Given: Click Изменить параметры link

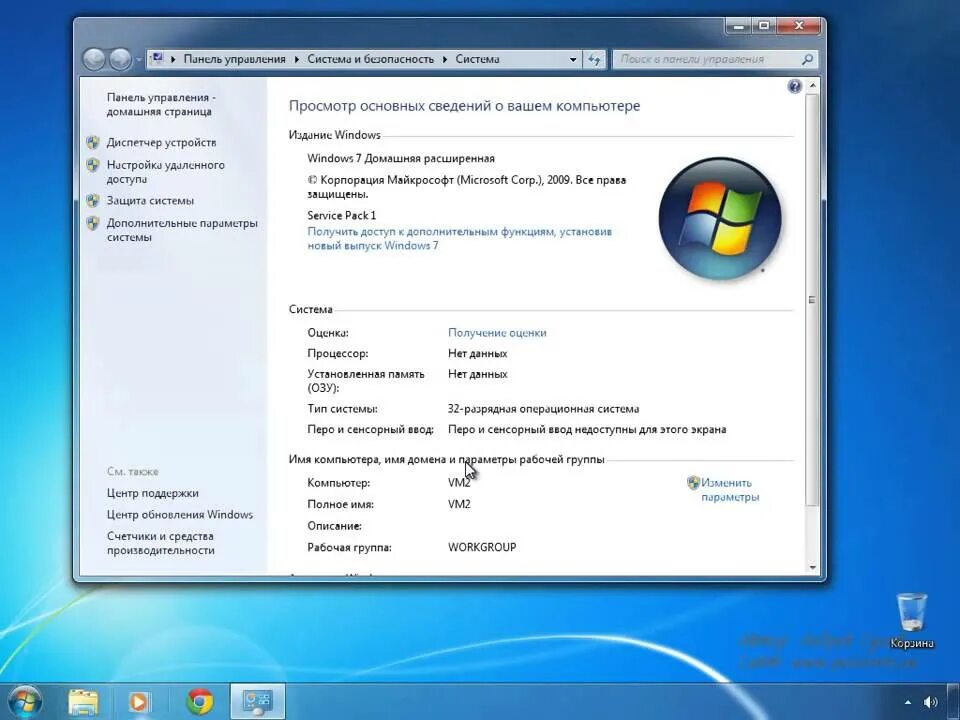Looking at the screenshot, I should click(730, 490).
